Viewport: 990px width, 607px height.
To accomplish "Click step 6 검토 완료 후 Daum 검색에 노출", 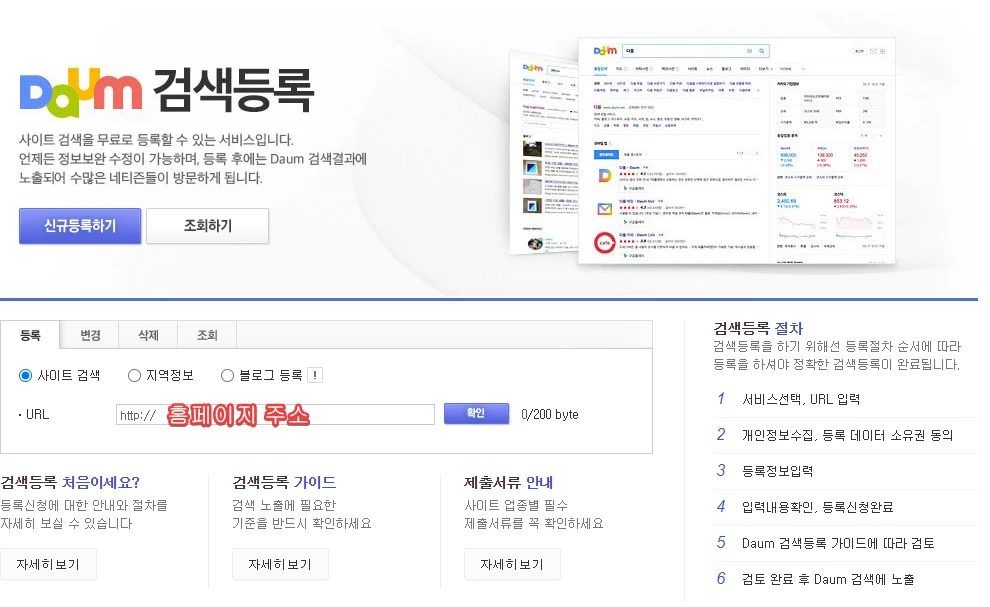I will (x=828, y=579).
